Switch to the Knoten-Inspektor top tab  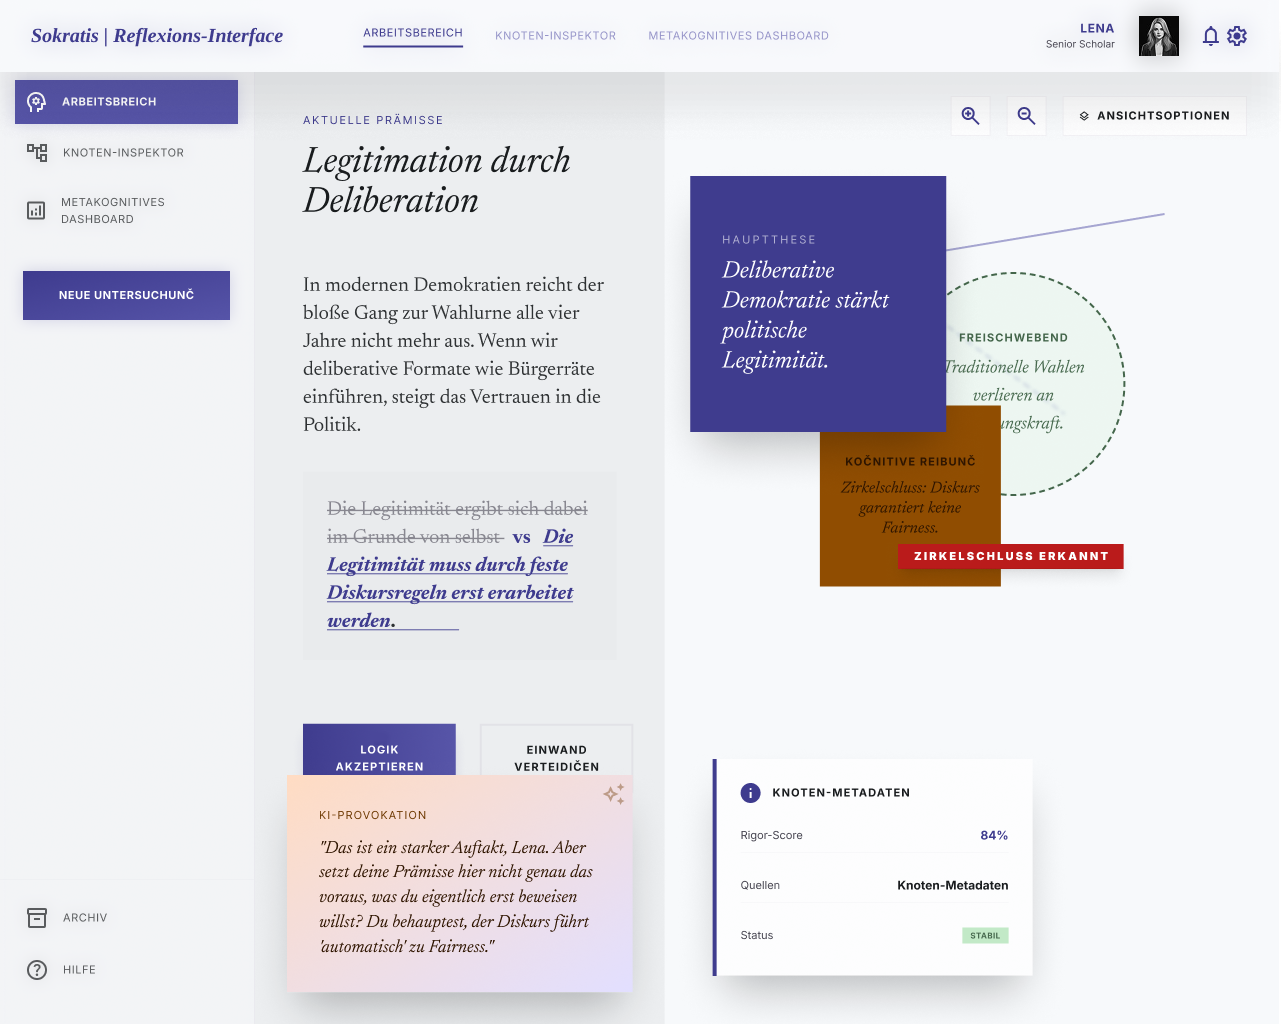point(555,35)
